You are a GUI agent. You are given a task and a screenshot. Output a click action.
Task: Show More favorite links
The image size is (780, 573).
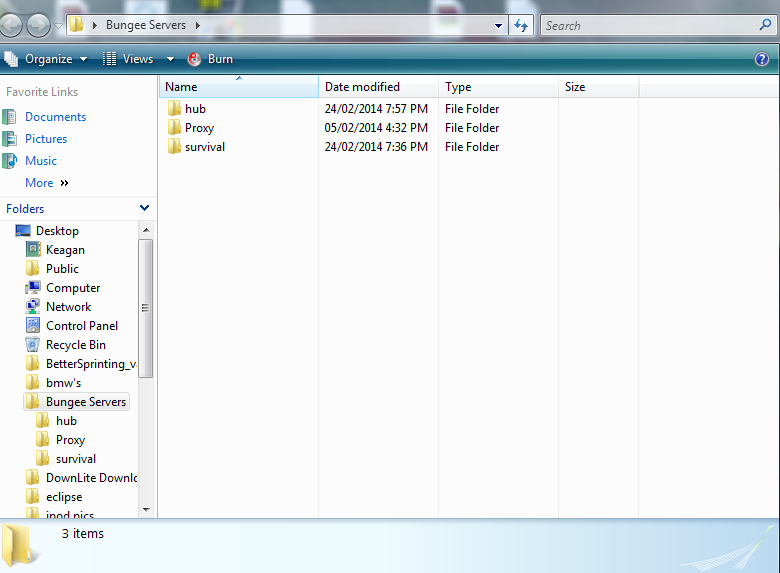pyautogui.click(x=47, y=183)
